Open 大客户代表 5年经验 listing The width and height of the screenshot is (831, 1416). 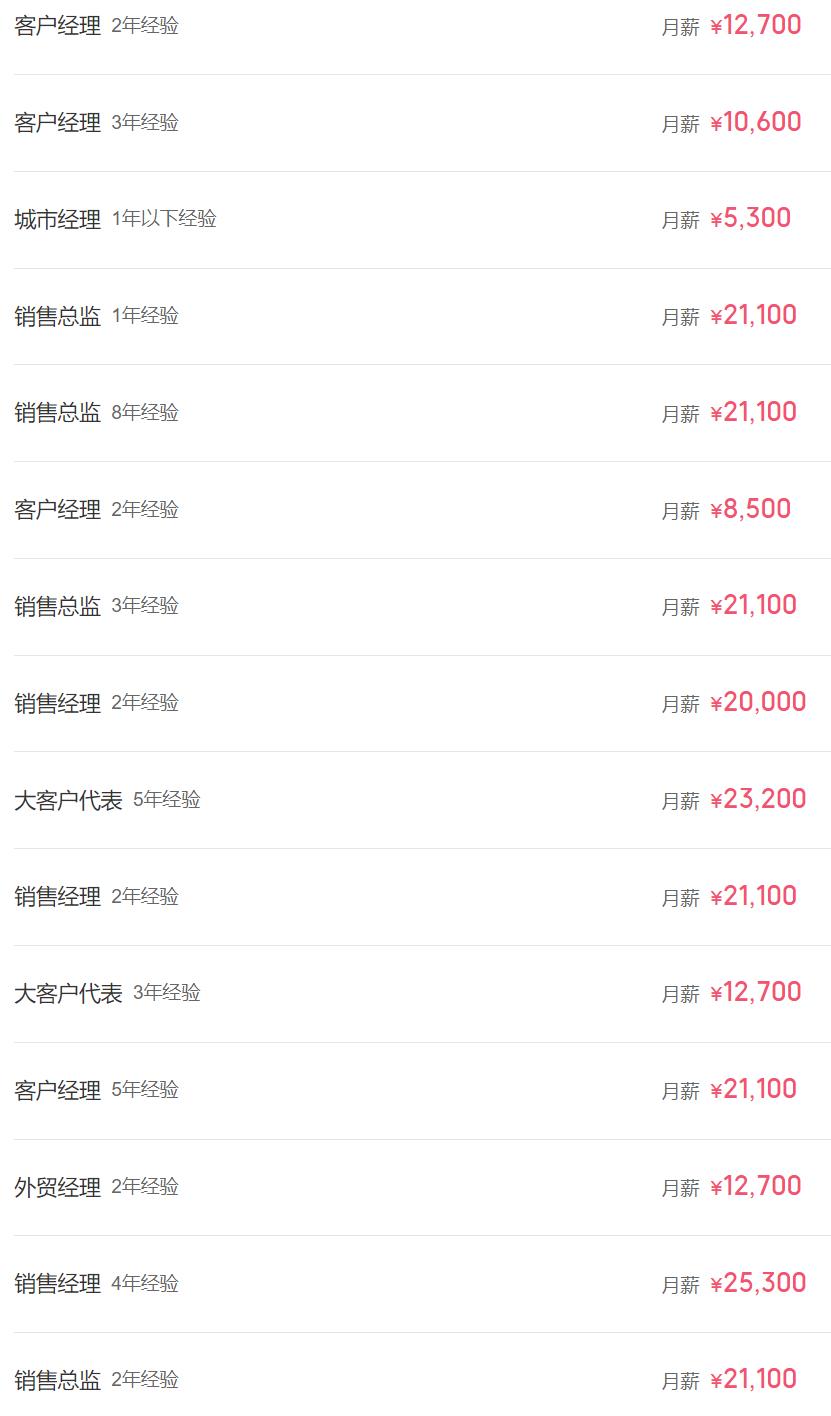pos(68,801)
